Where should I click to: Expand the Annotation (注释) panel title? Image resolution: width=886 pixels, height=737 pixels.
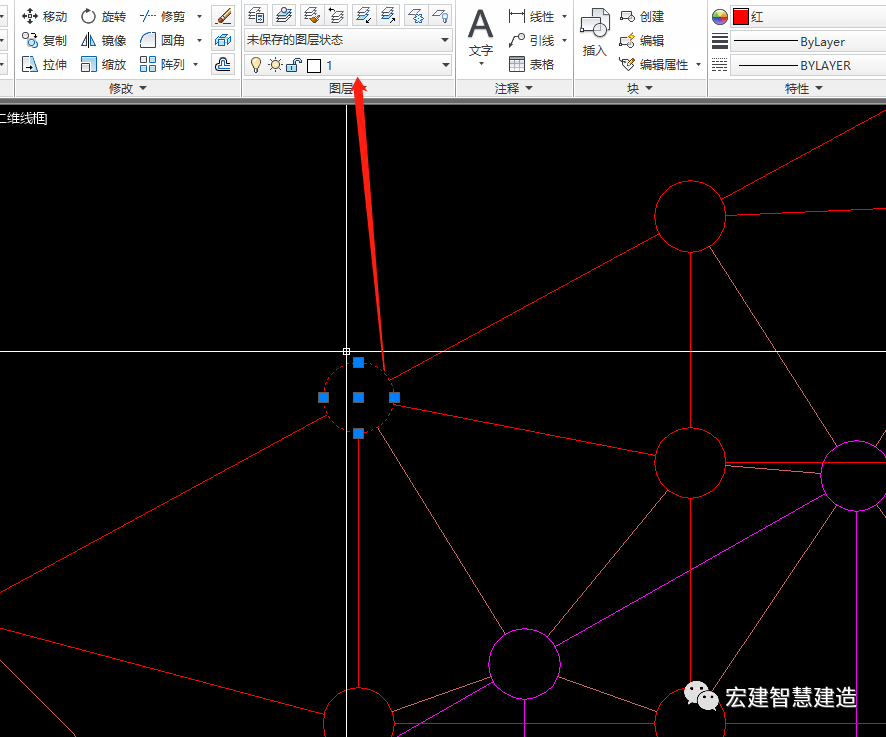[514, 88]
